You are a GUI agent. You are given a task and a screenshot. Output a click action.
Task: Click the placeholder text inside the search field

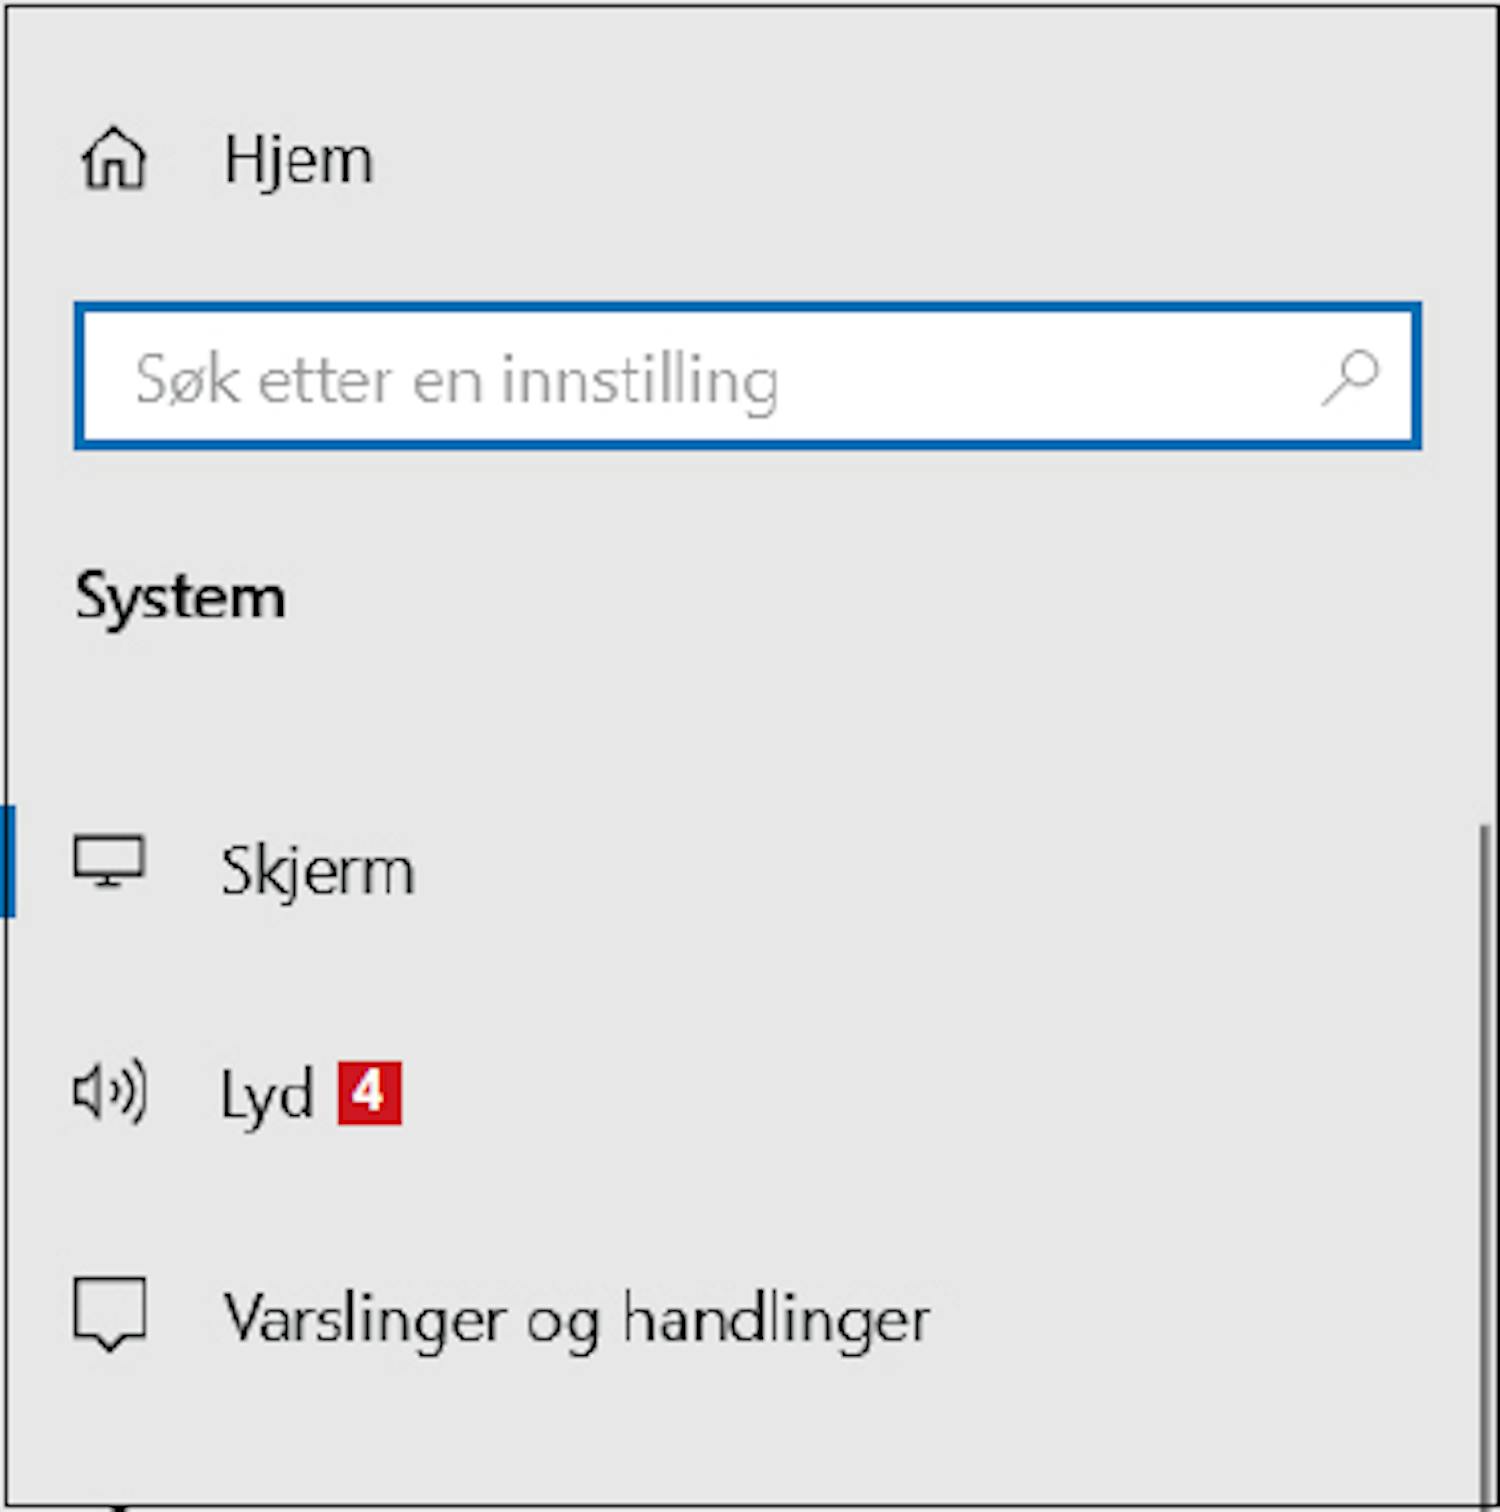click(x=457, y=381)
